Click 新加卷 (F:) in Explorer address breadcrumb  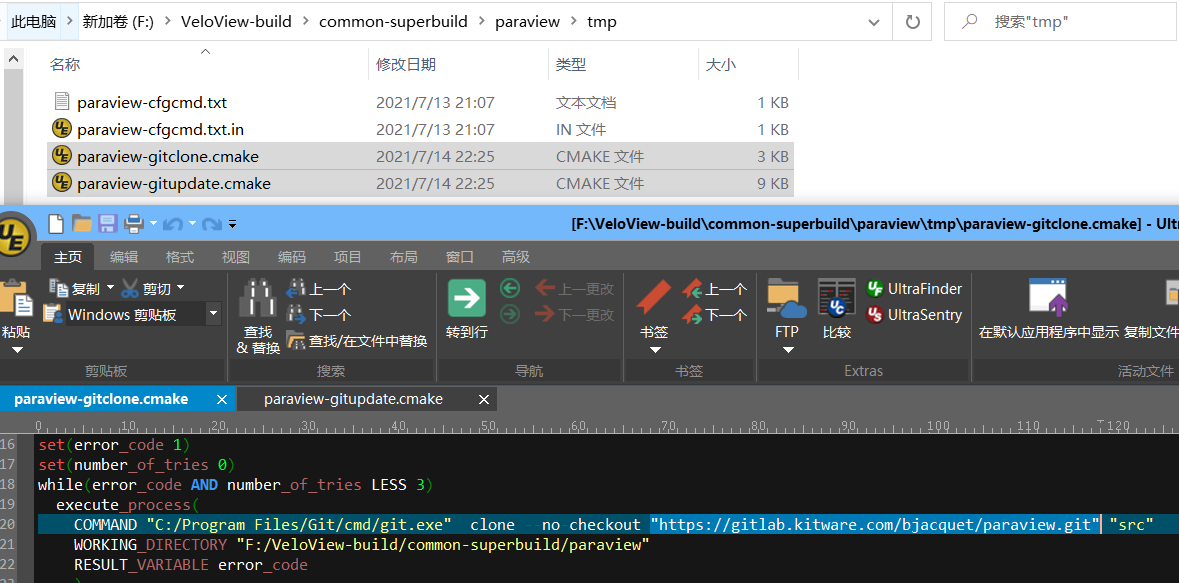tap(118, 22)
